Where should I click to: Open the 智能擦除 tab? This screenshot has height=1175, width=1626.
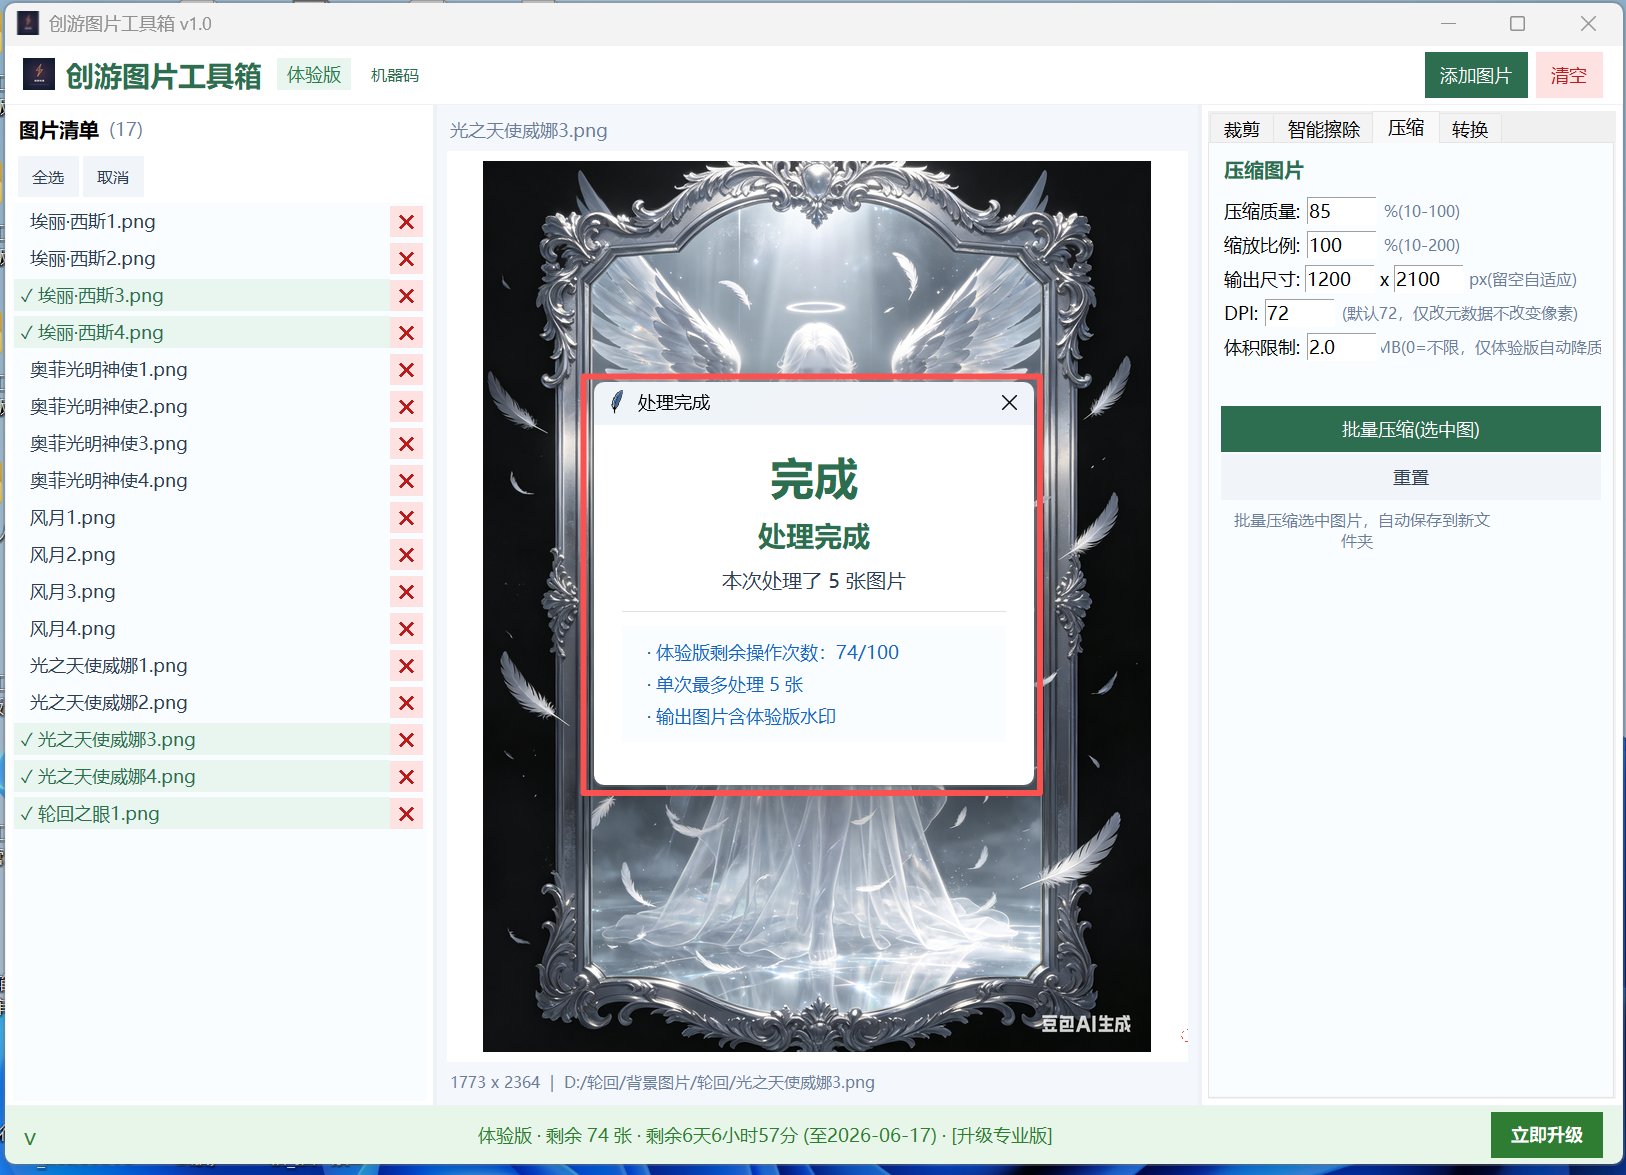coord(1323,129)
